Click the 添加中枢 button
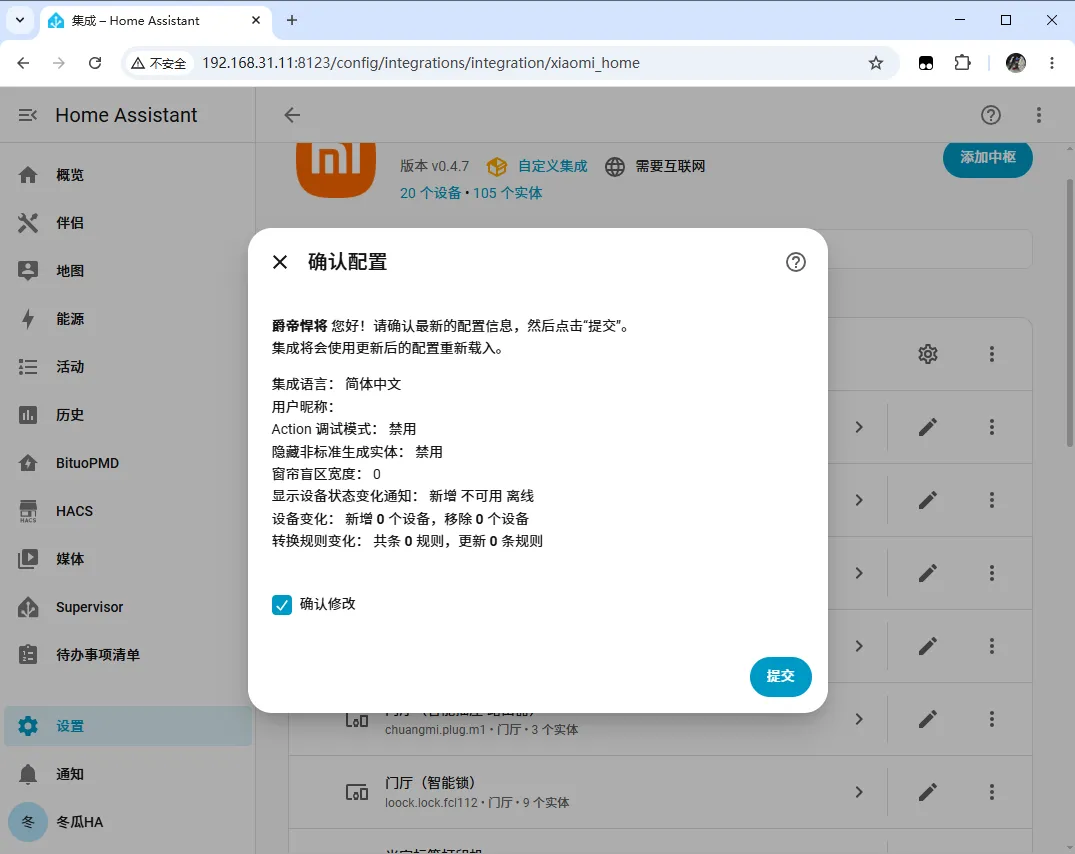1075x854 pixels. [987, 158]
